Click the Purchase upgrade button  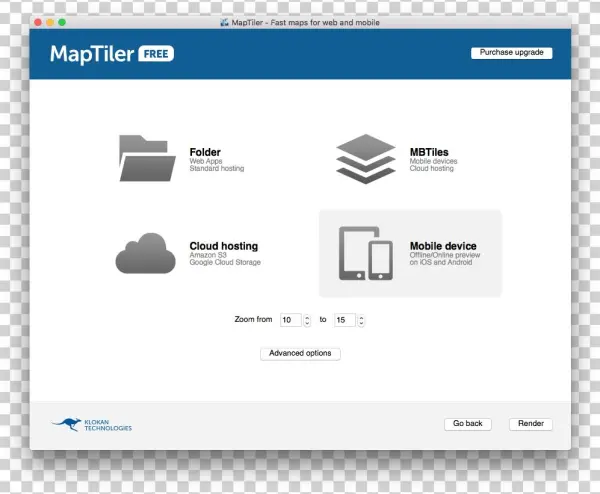(x=512, y=53)
